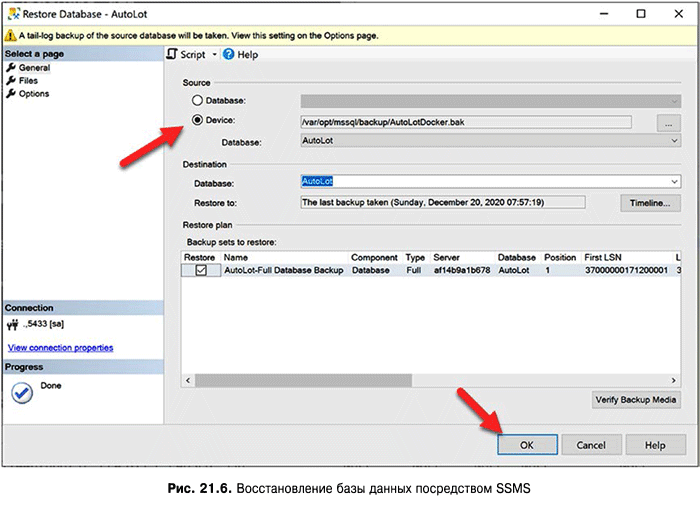Open View connection properties link
700x508 pixels.
point(60,348)
